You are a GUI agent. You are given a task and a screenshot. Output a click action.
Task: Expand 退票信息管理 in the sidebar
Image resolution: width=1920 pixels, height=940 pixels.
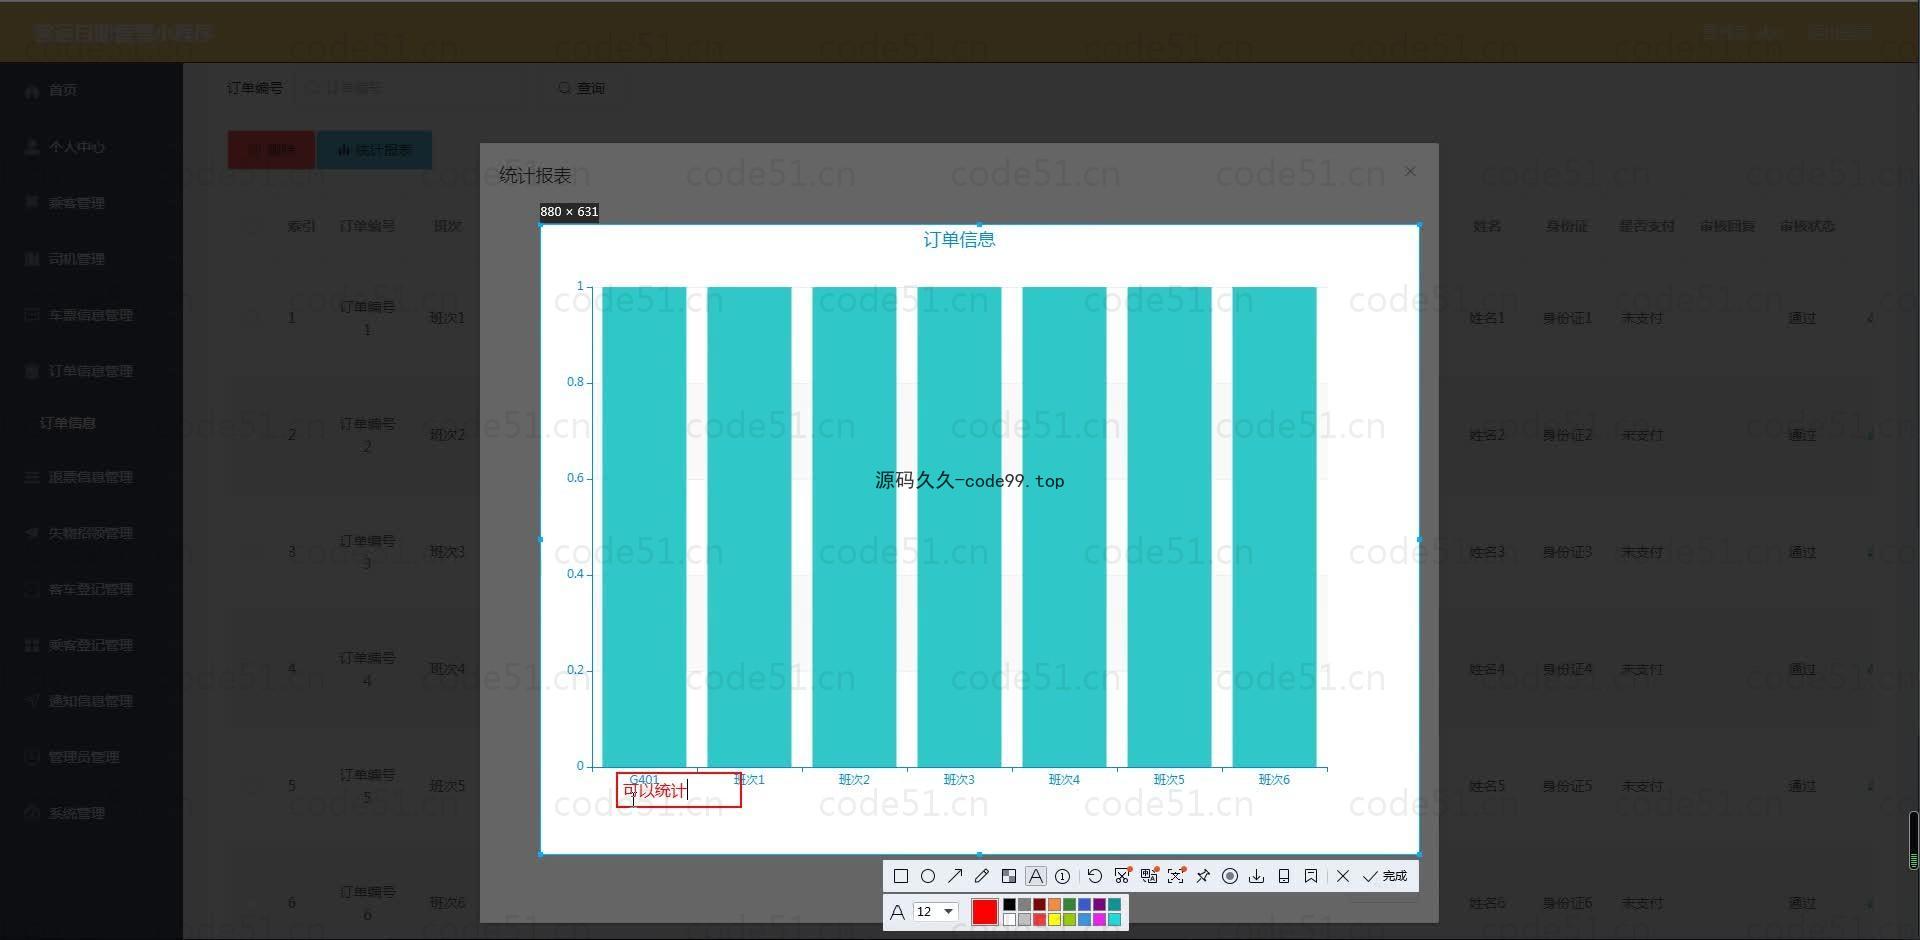coord(91,477)
